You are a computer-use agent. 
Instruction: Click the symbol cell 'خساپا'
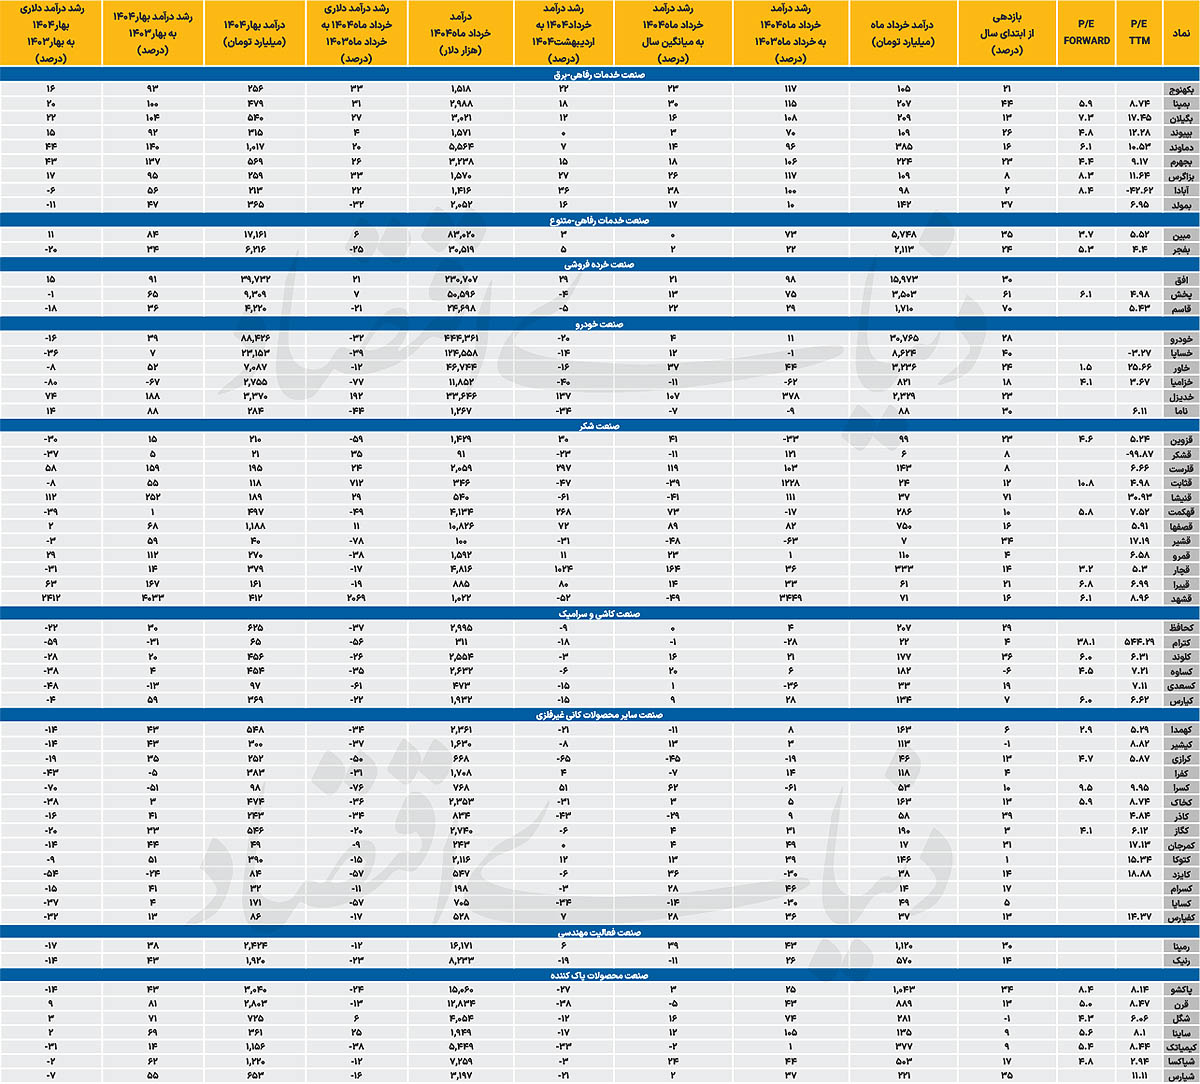[1180, 355]
